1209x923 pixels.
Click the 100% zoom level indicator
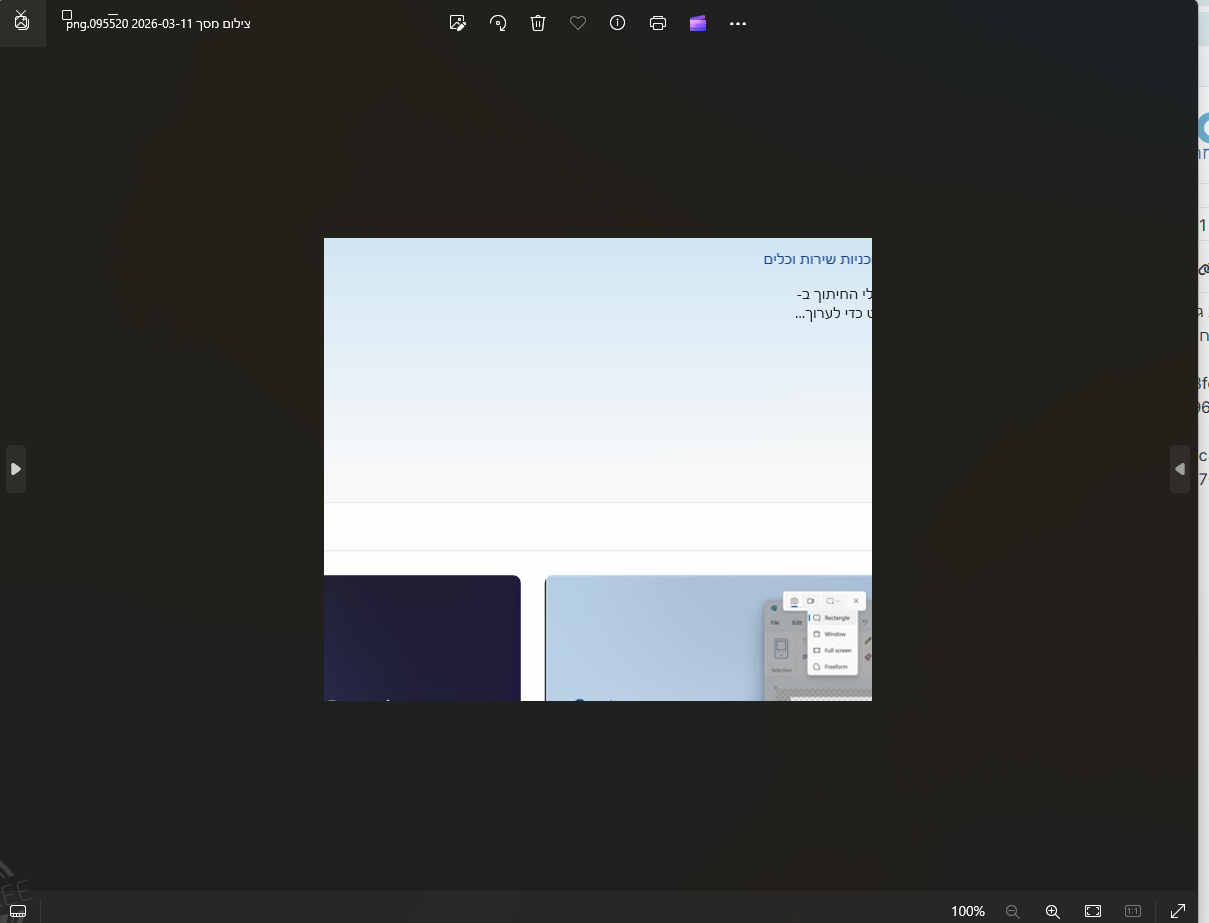[x=967, y=911]
